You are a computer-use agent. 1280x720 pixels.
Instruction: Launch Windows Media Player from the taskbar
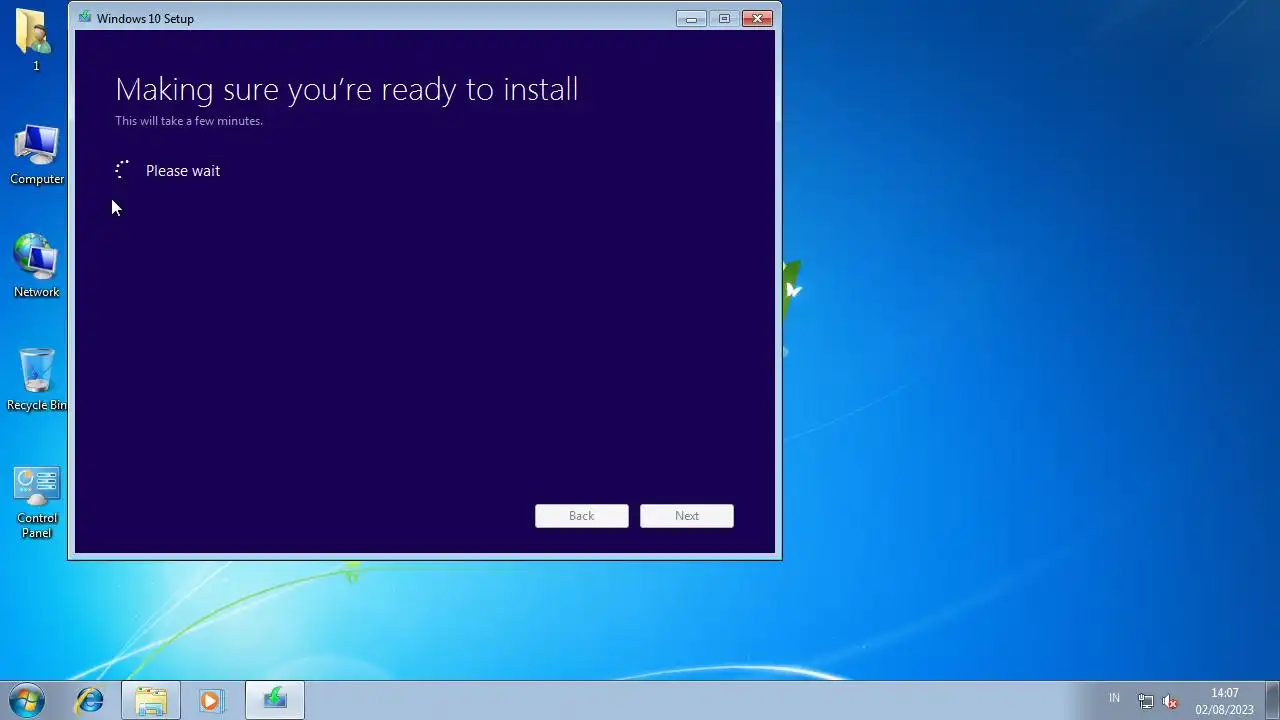pos(211,701)
